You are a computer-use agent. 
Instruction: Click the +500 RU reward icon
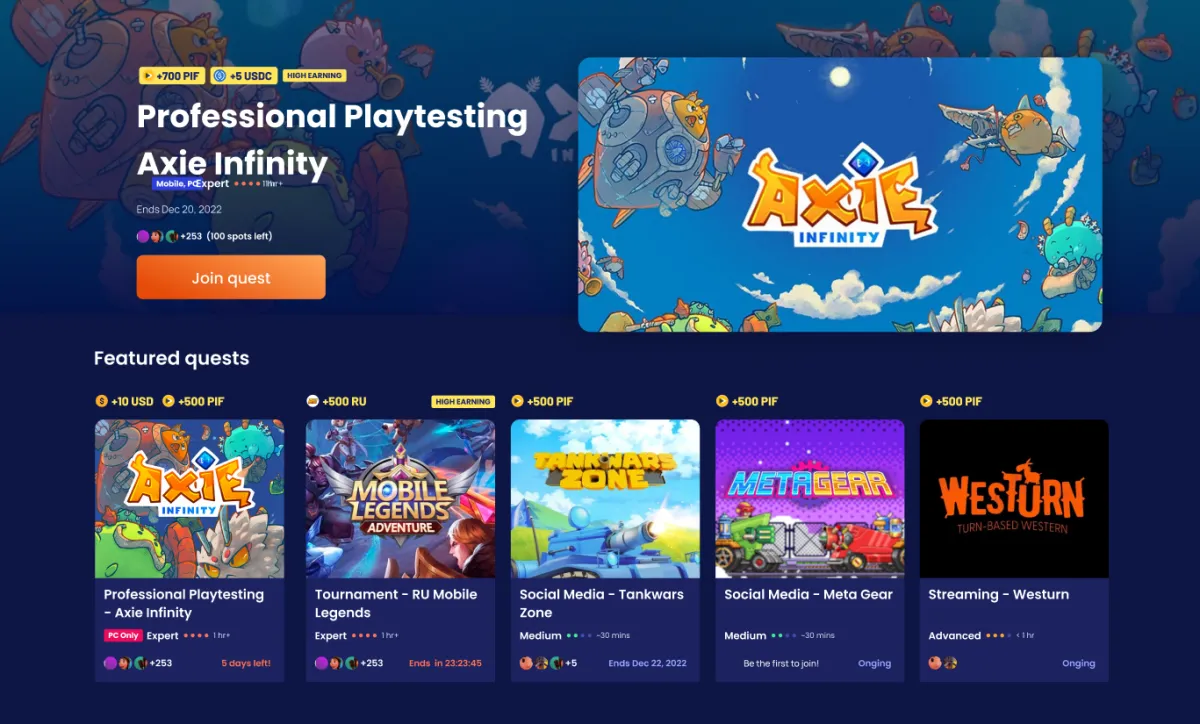(312, 401)
